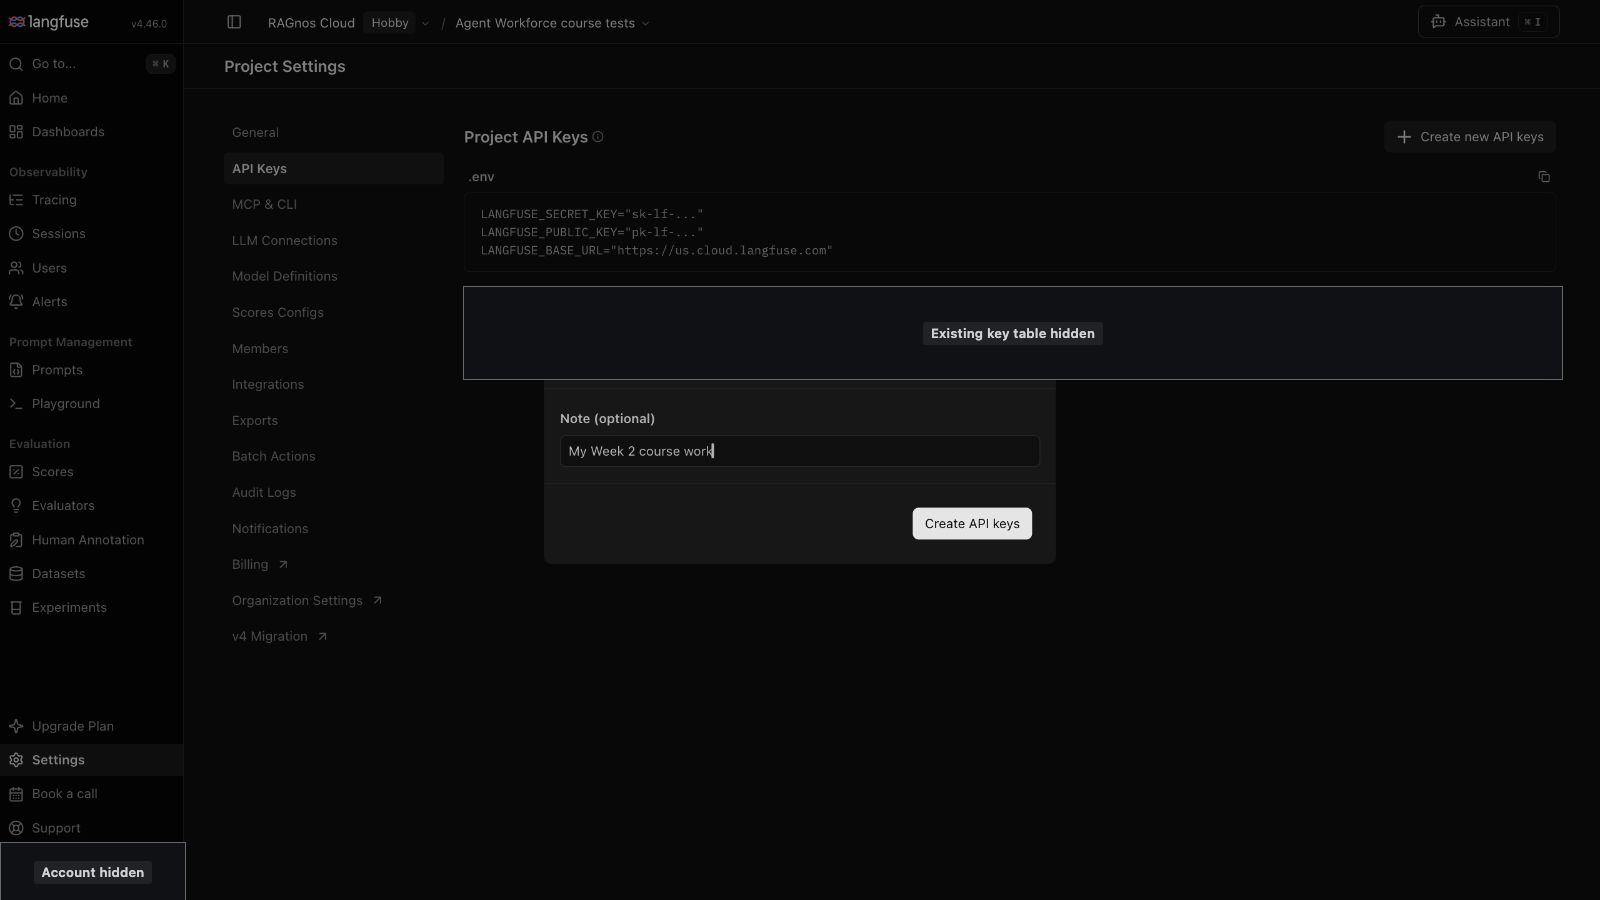This screenshot has height=900, width=1600.
Task: Select the General settings tab
Action: [333, 133]
